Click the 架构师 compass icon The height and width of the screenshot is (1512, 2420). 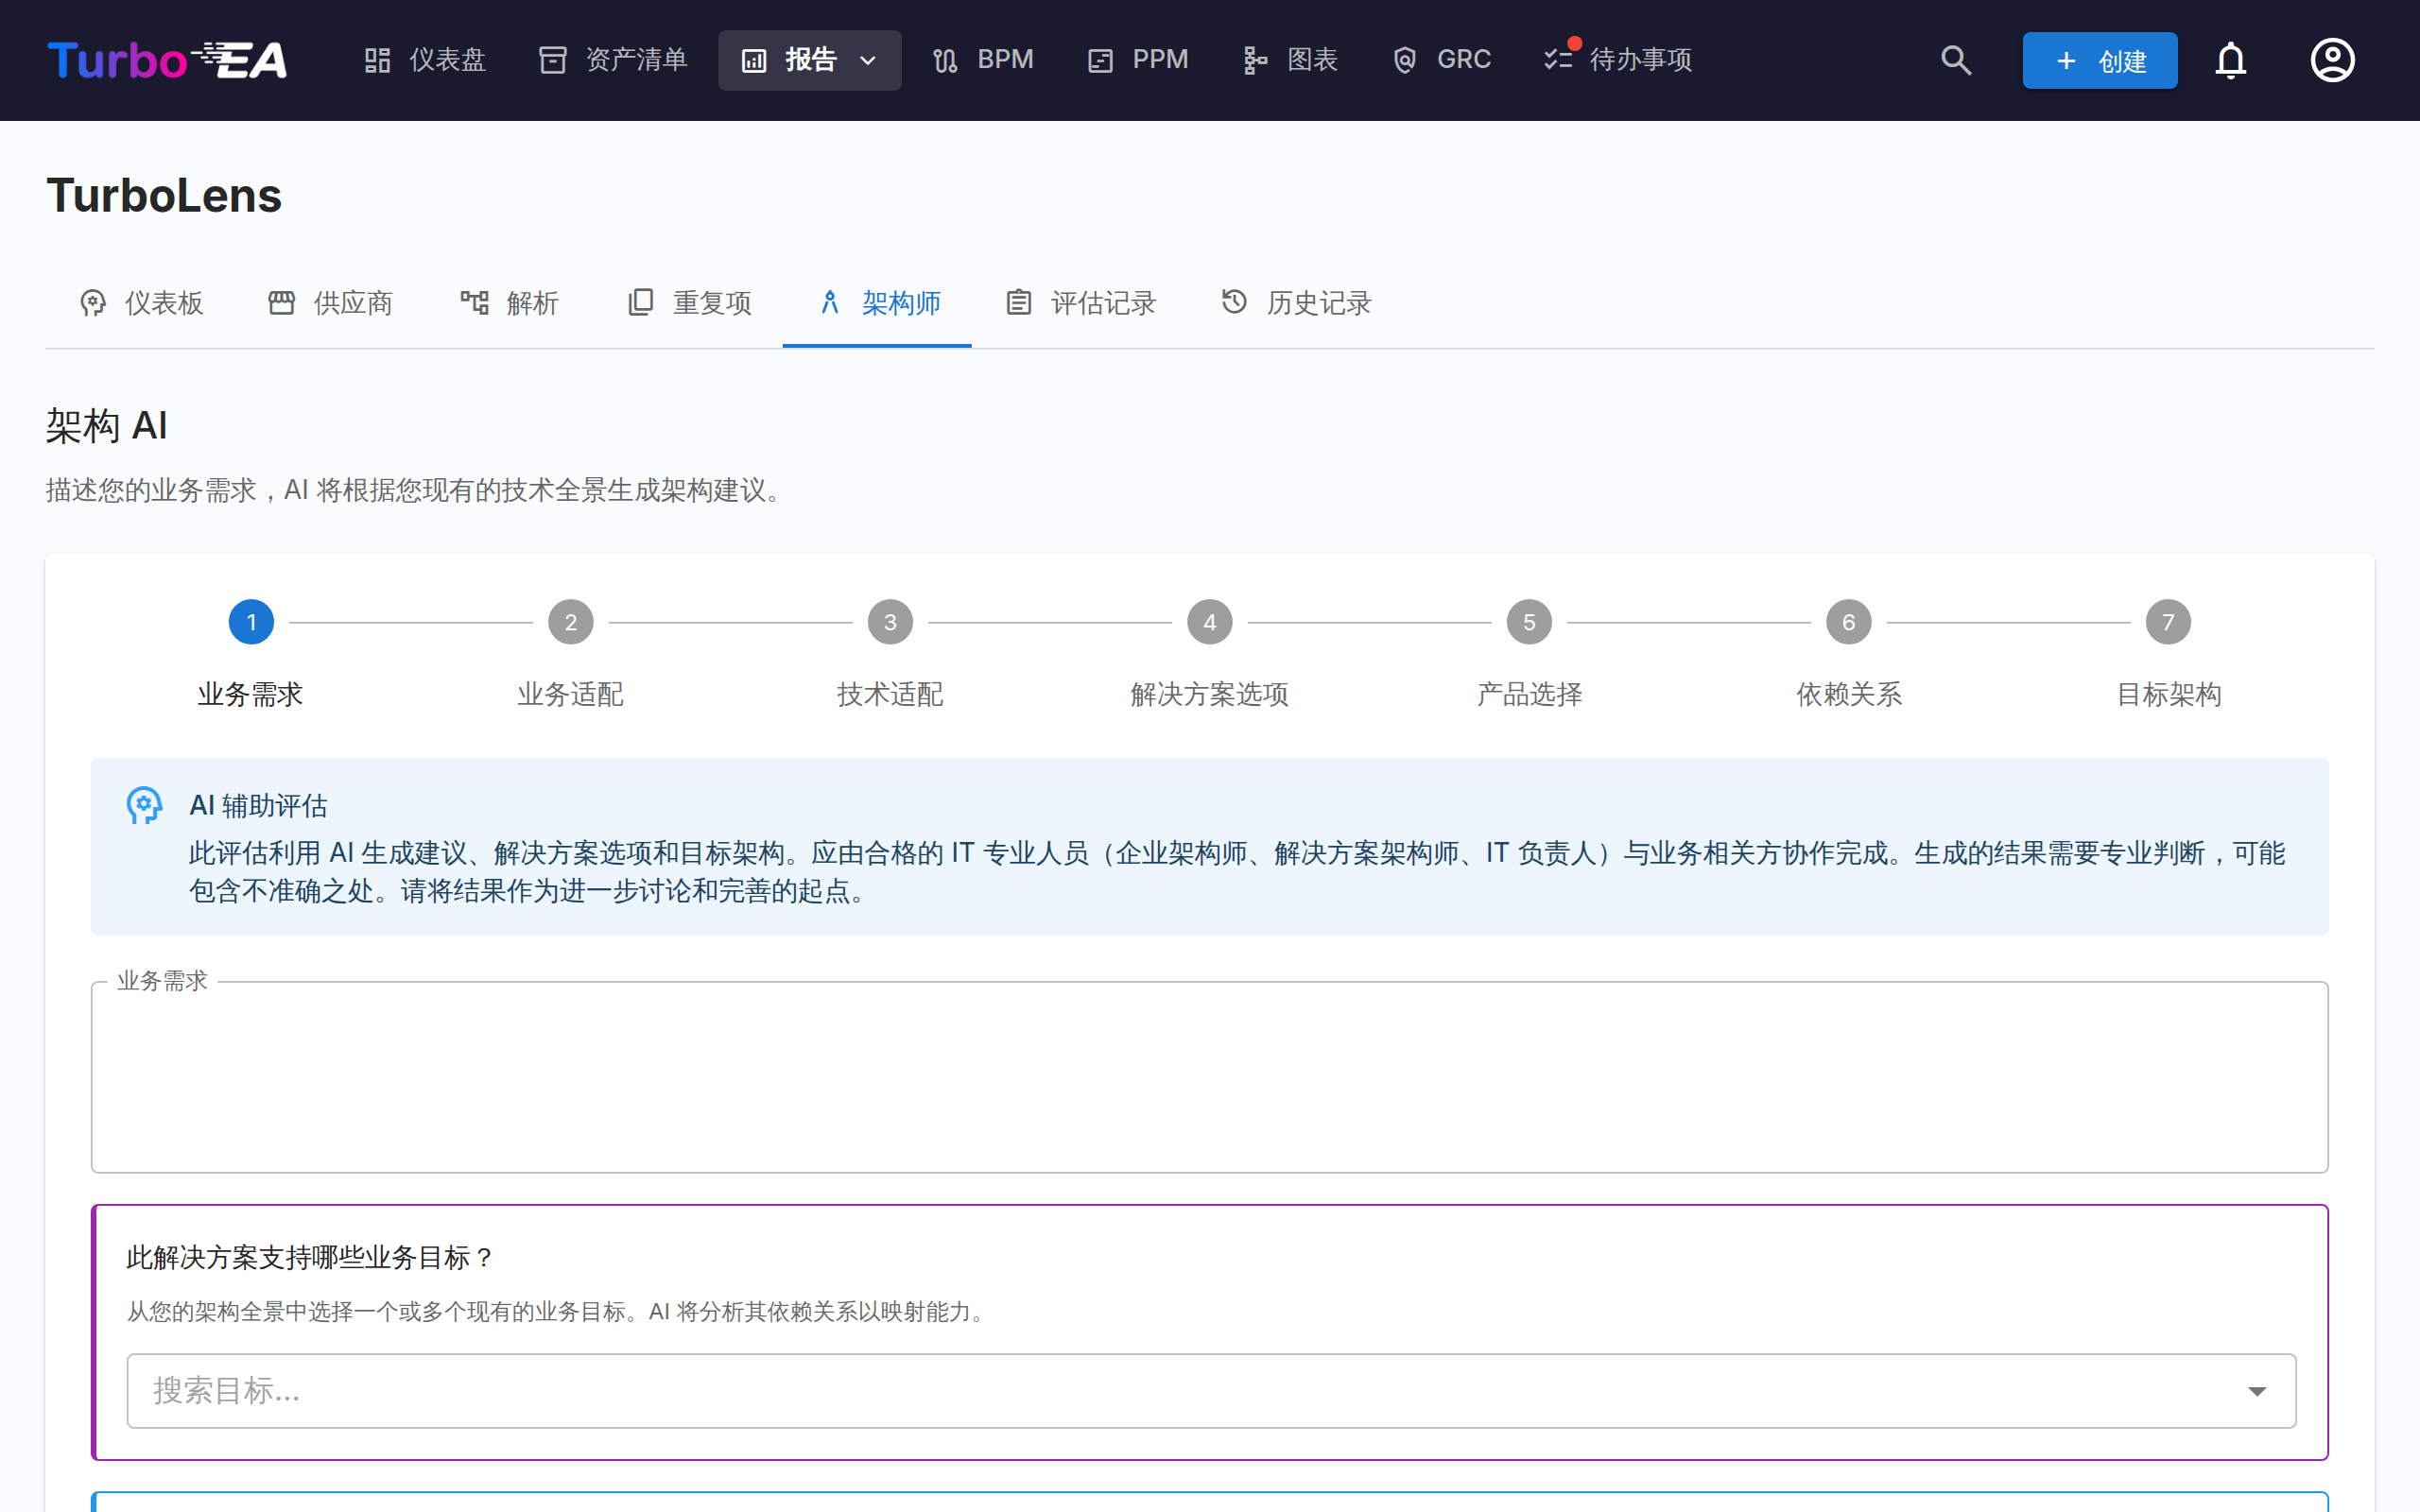(x=830, y=302)
